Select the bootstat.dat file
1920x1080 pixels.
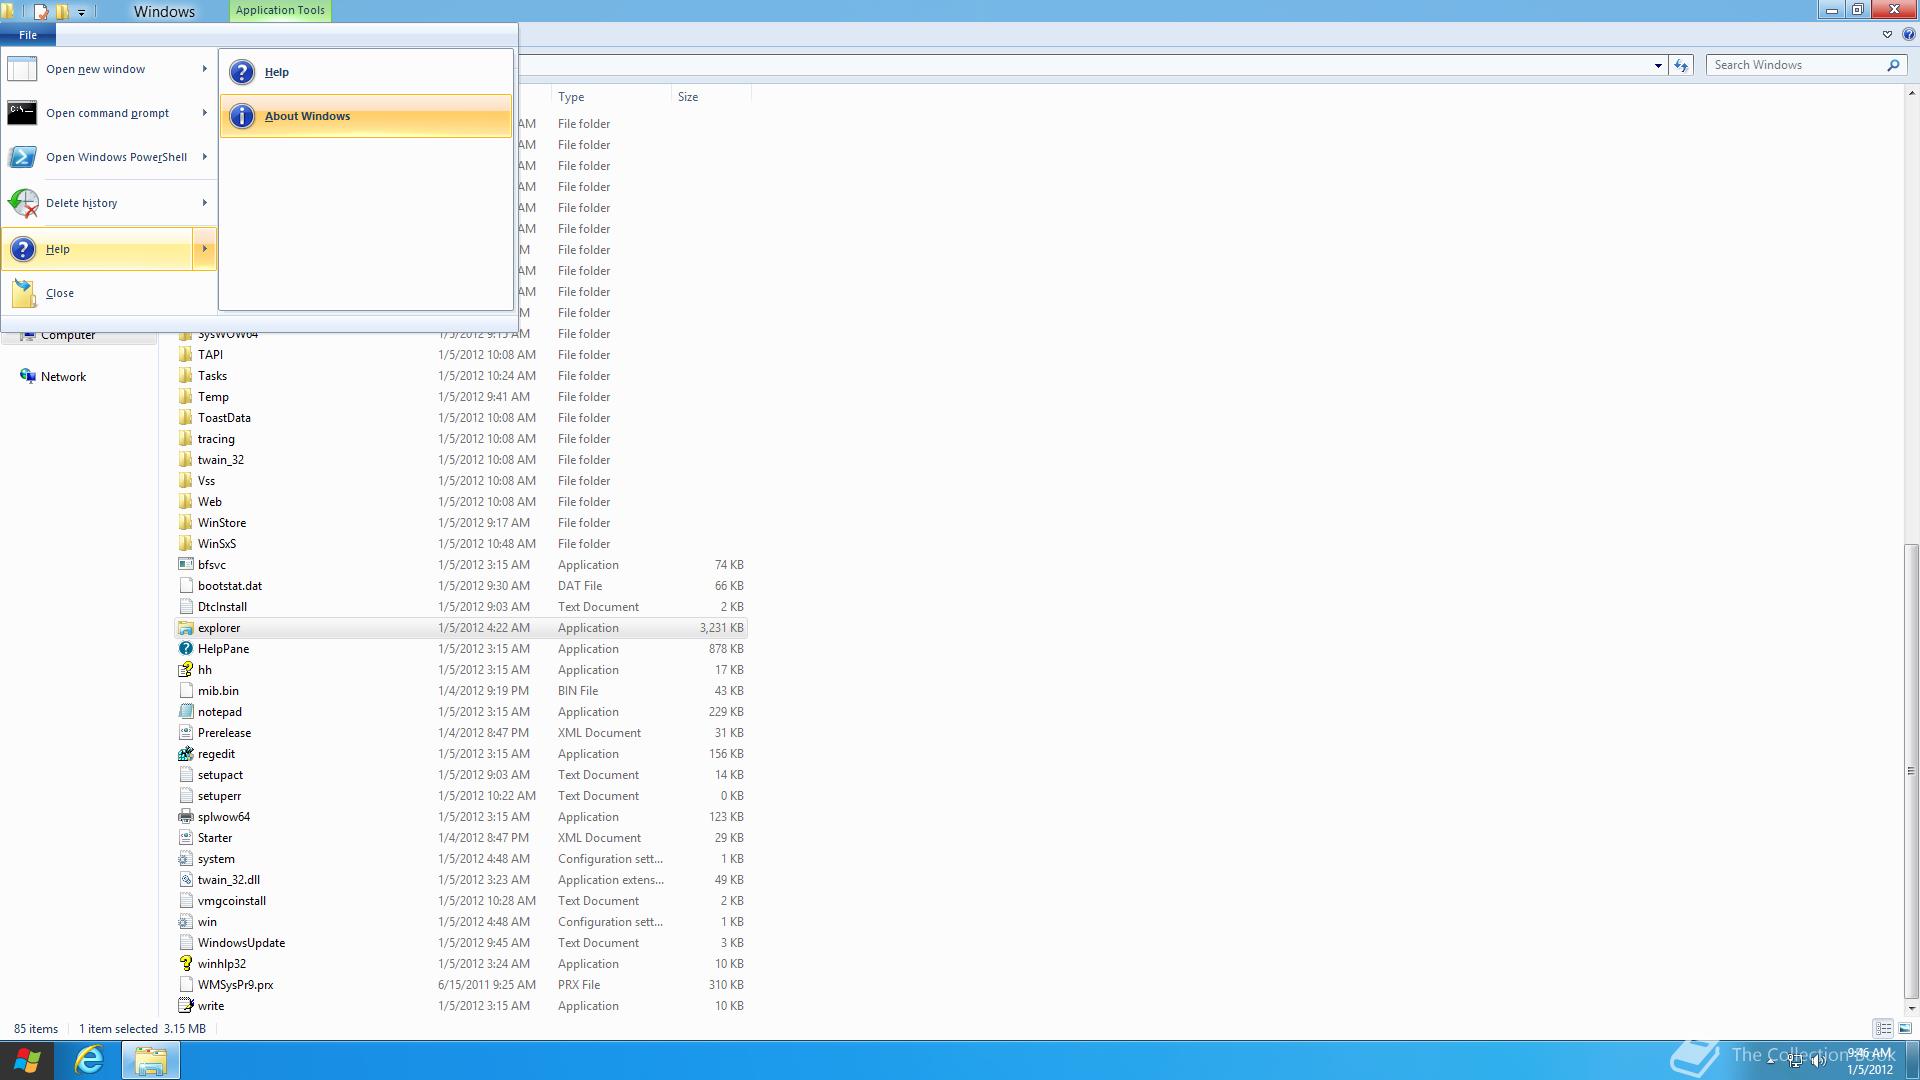point(460,586)
